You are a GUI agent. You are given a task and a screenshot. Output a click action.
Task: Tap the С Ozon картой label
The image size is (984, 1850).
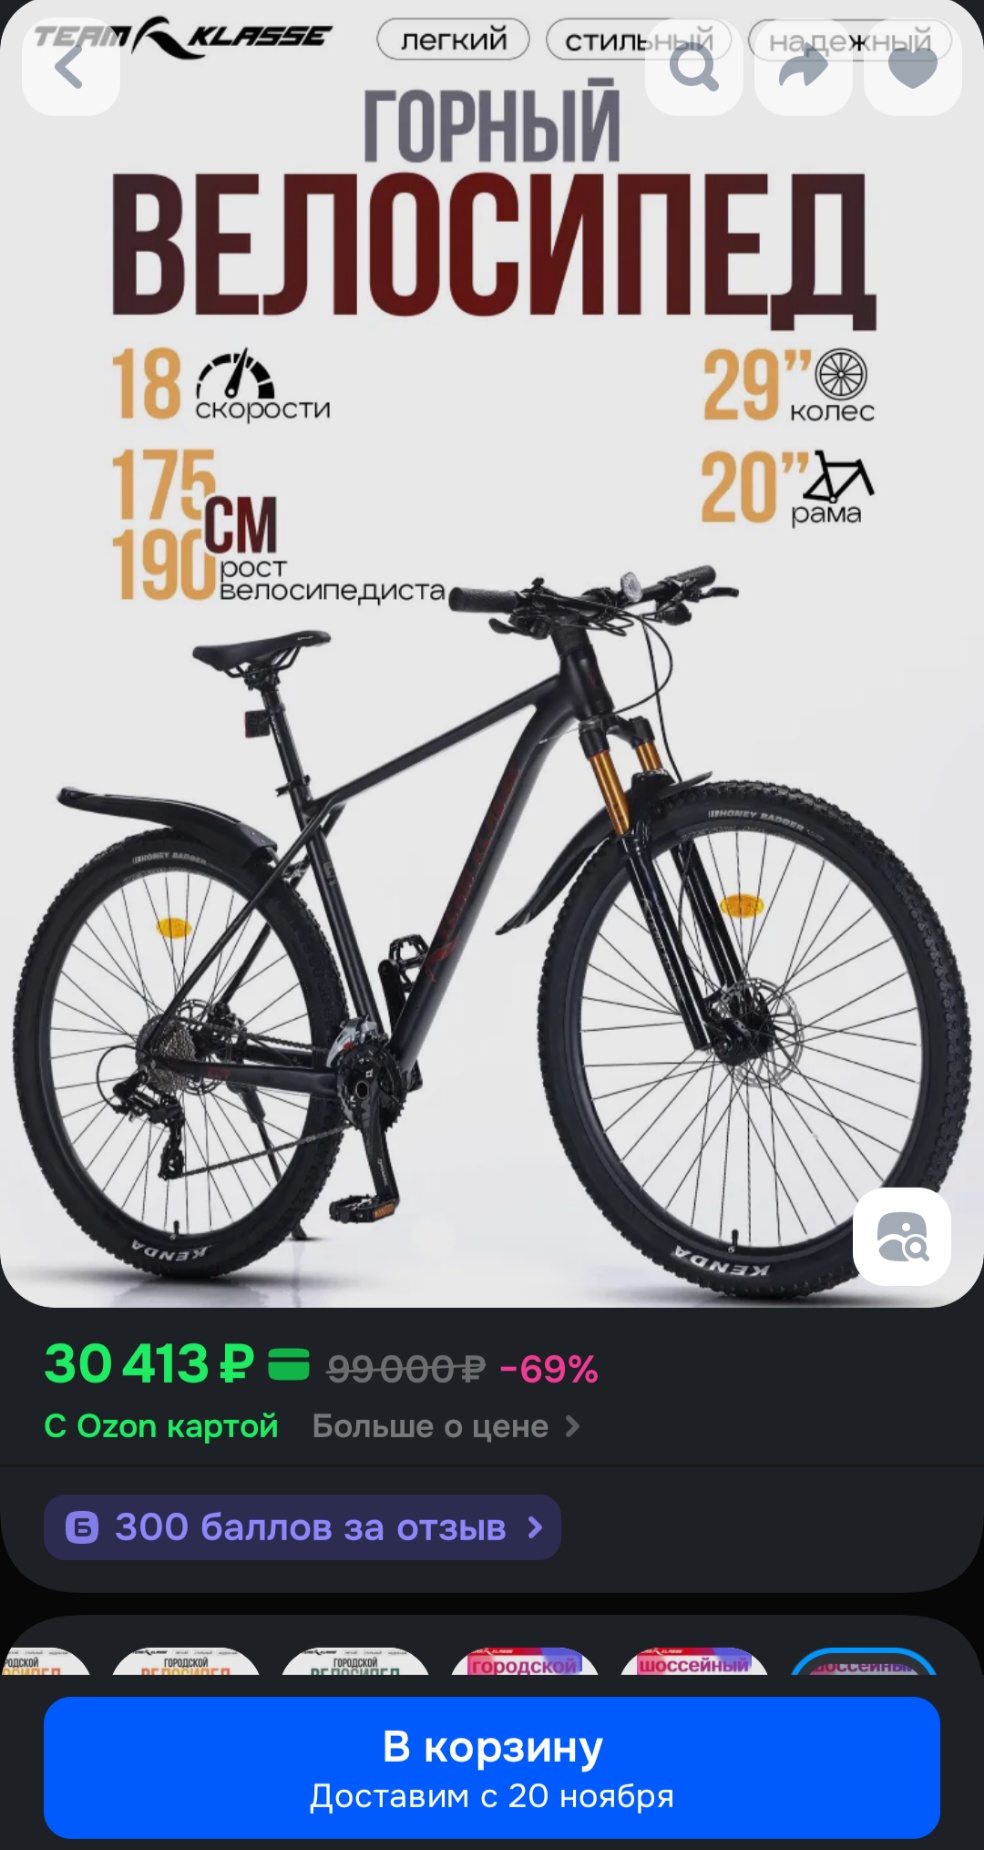coord(161,1426)
